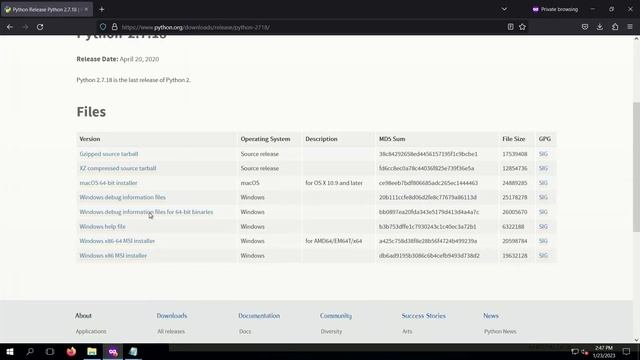Open the Firefox downloads panel icon
The image size is (640, 360).
coord(600,27)
